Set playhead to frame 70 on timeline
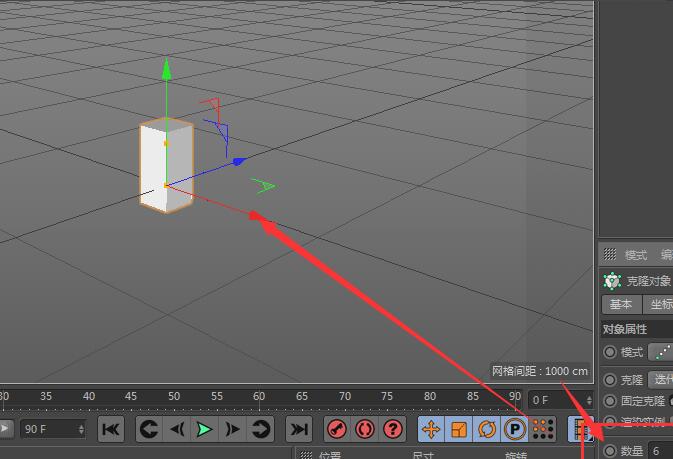This screenshot has height=459, width=673. click(345, 396)
